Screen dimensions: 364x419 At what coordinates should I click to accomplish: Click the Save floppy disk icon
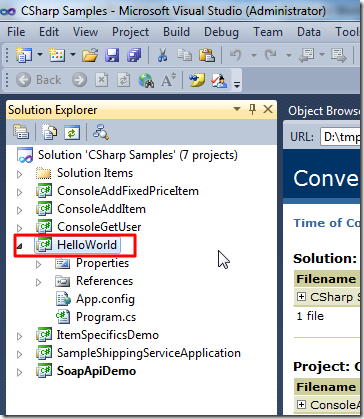(112, 55)
